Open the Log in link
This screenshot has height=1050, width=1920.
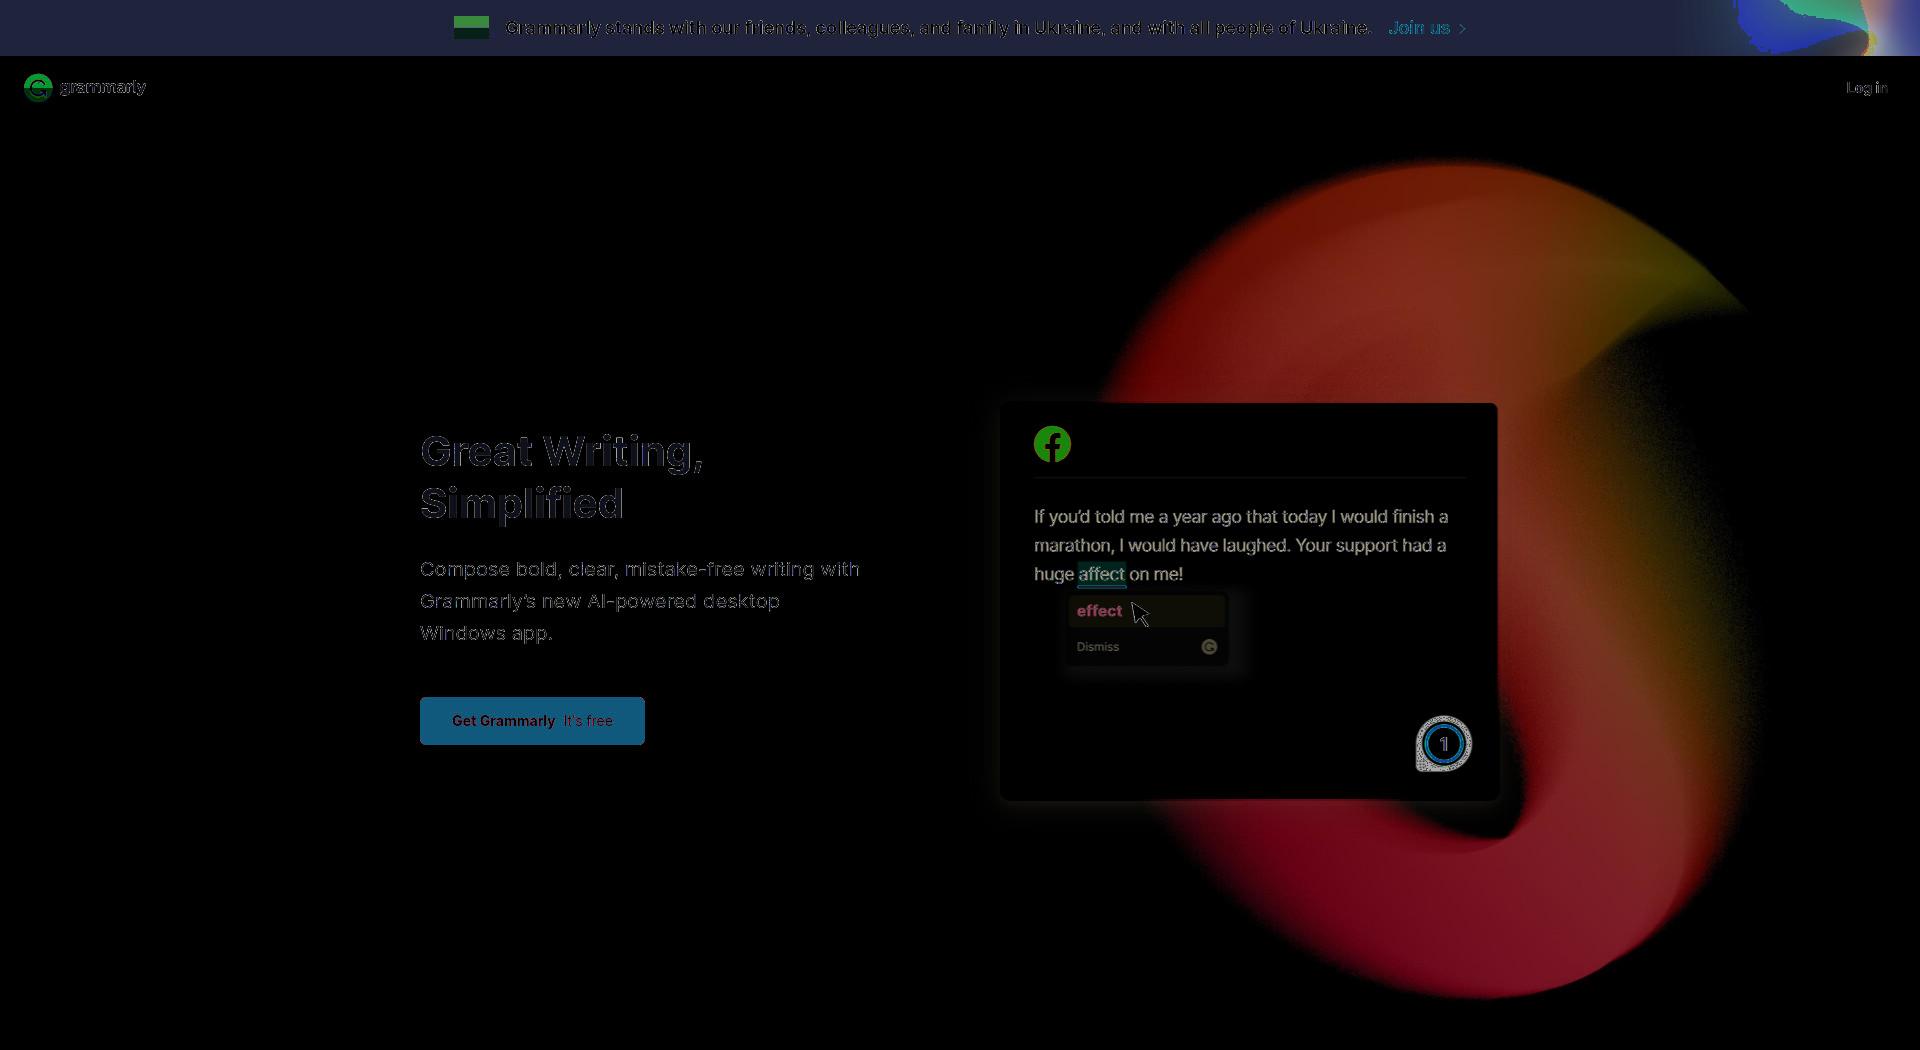1866,88
